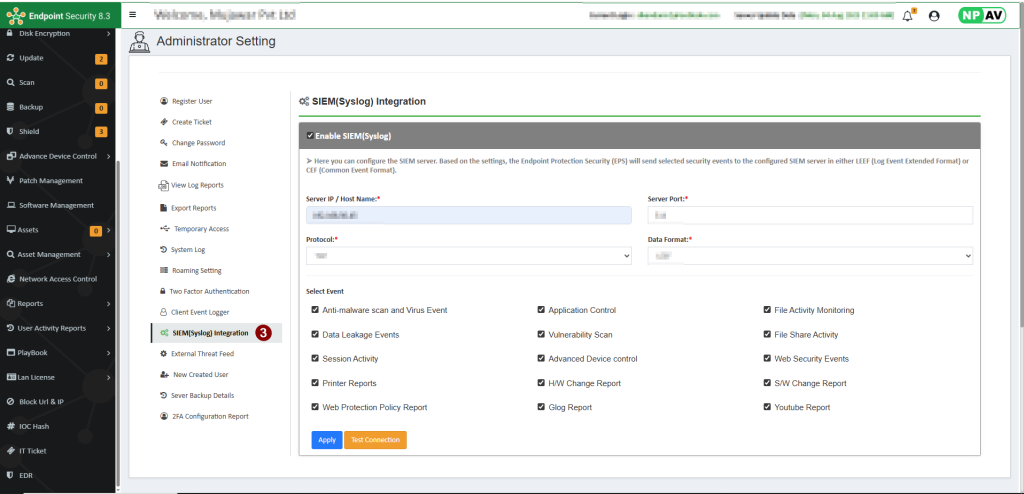Screen dimensions: 1024x494
Task: Toggle the Data Leakage Events checkbox
Action: 315,335
